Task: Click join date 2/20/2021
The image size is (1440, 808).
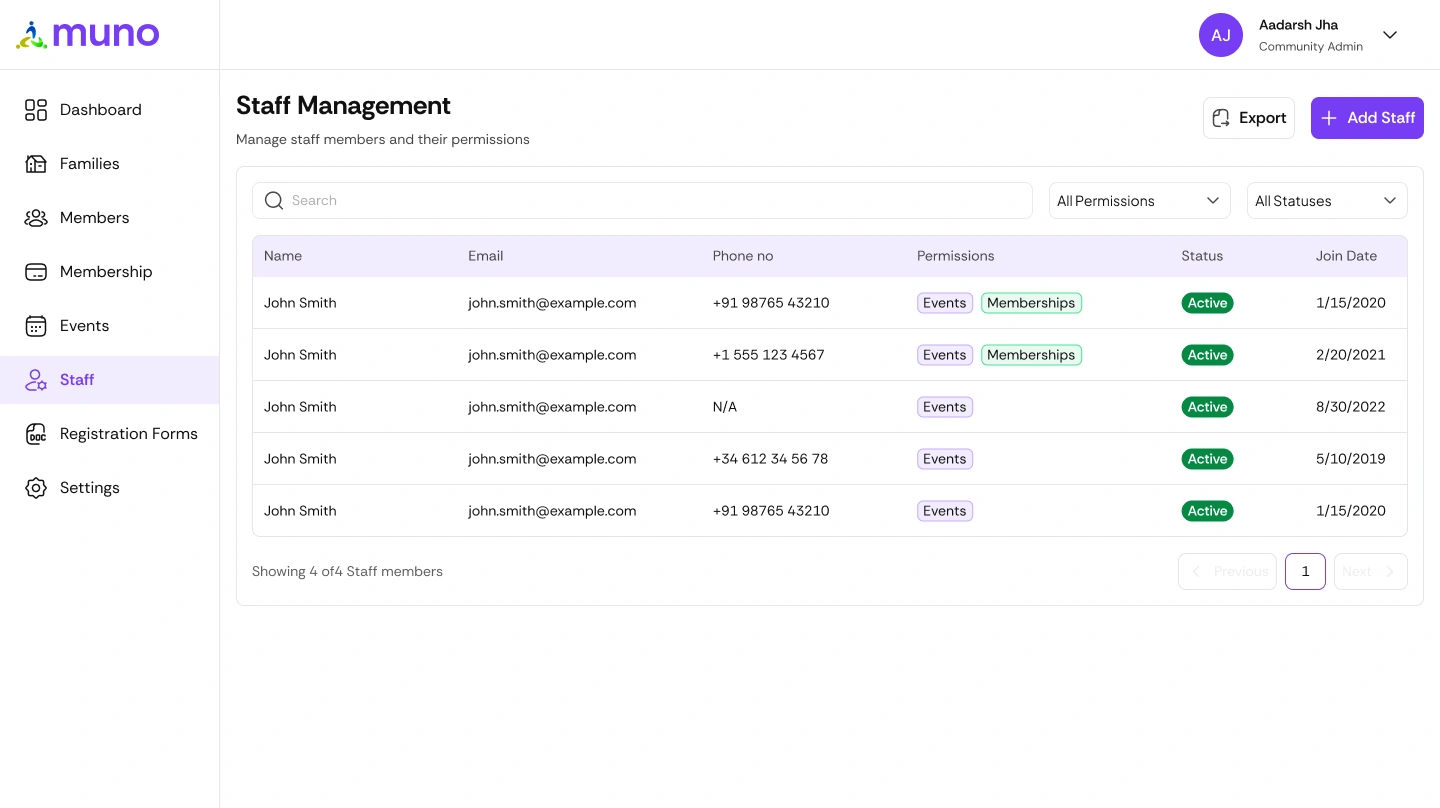Action: [1350, 355]
